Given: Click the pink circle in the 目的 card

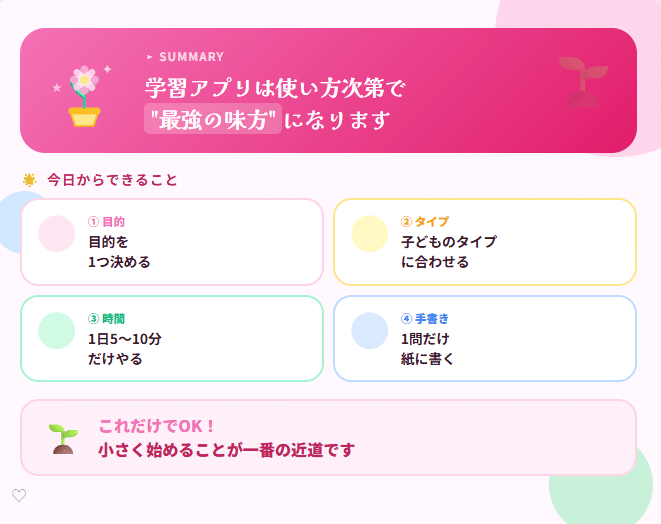Looking at the screenshot, I should coord(57,234).
